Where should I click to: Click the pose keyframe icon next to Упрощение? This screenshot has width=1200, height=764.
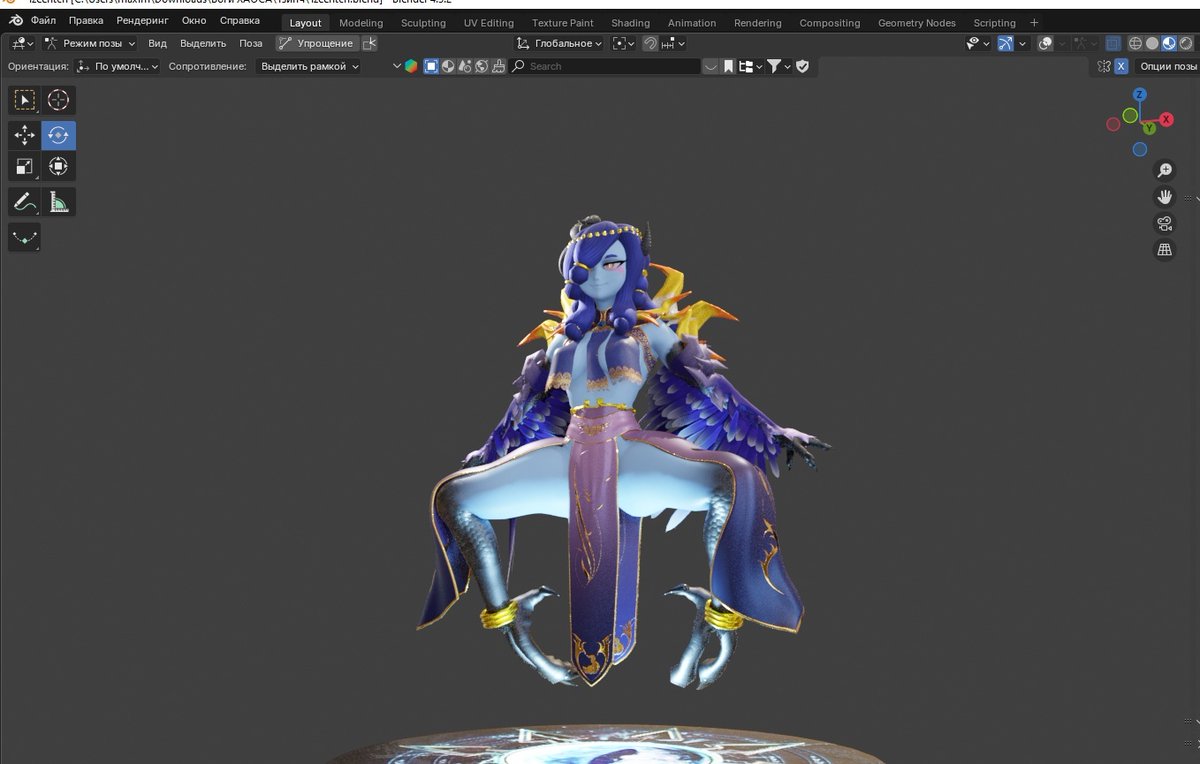tap(370, 43)
